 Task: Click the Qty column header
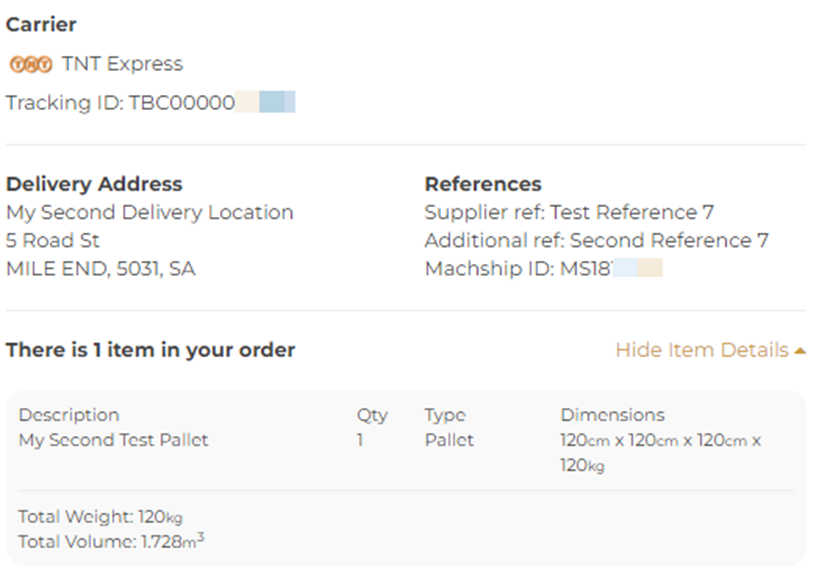tap(372, 415)
